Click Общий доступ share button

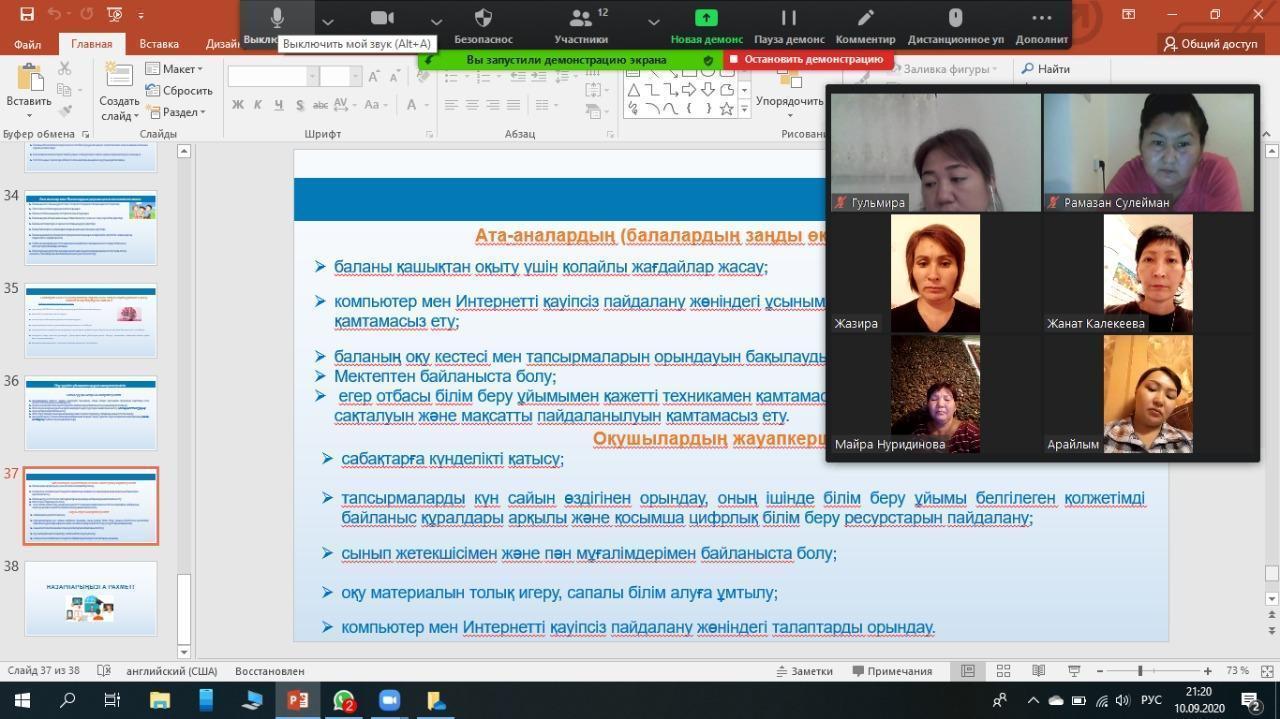tap(1210, 44)
